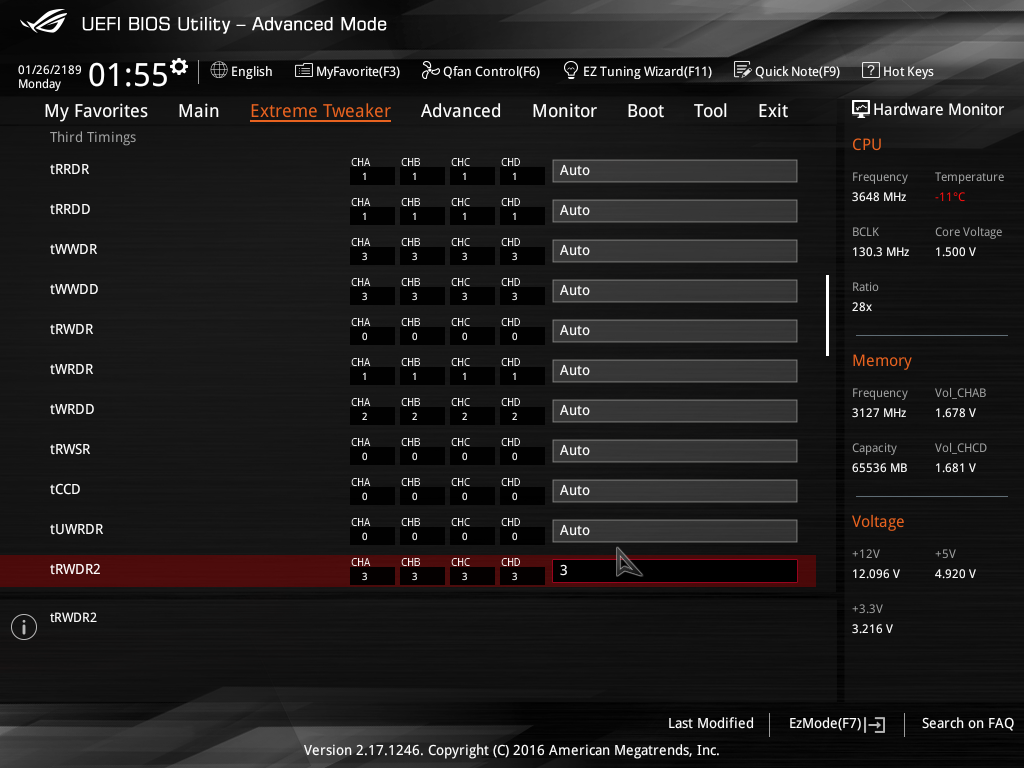Click the info icon beside tRWDR2 description
Screen dimensions: 1024x768
(x=24, y=627)
